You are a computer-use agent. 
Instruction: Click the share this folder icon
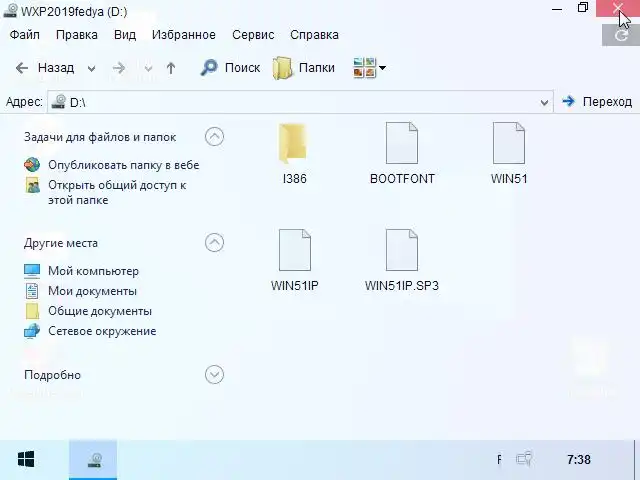[32, 185]
